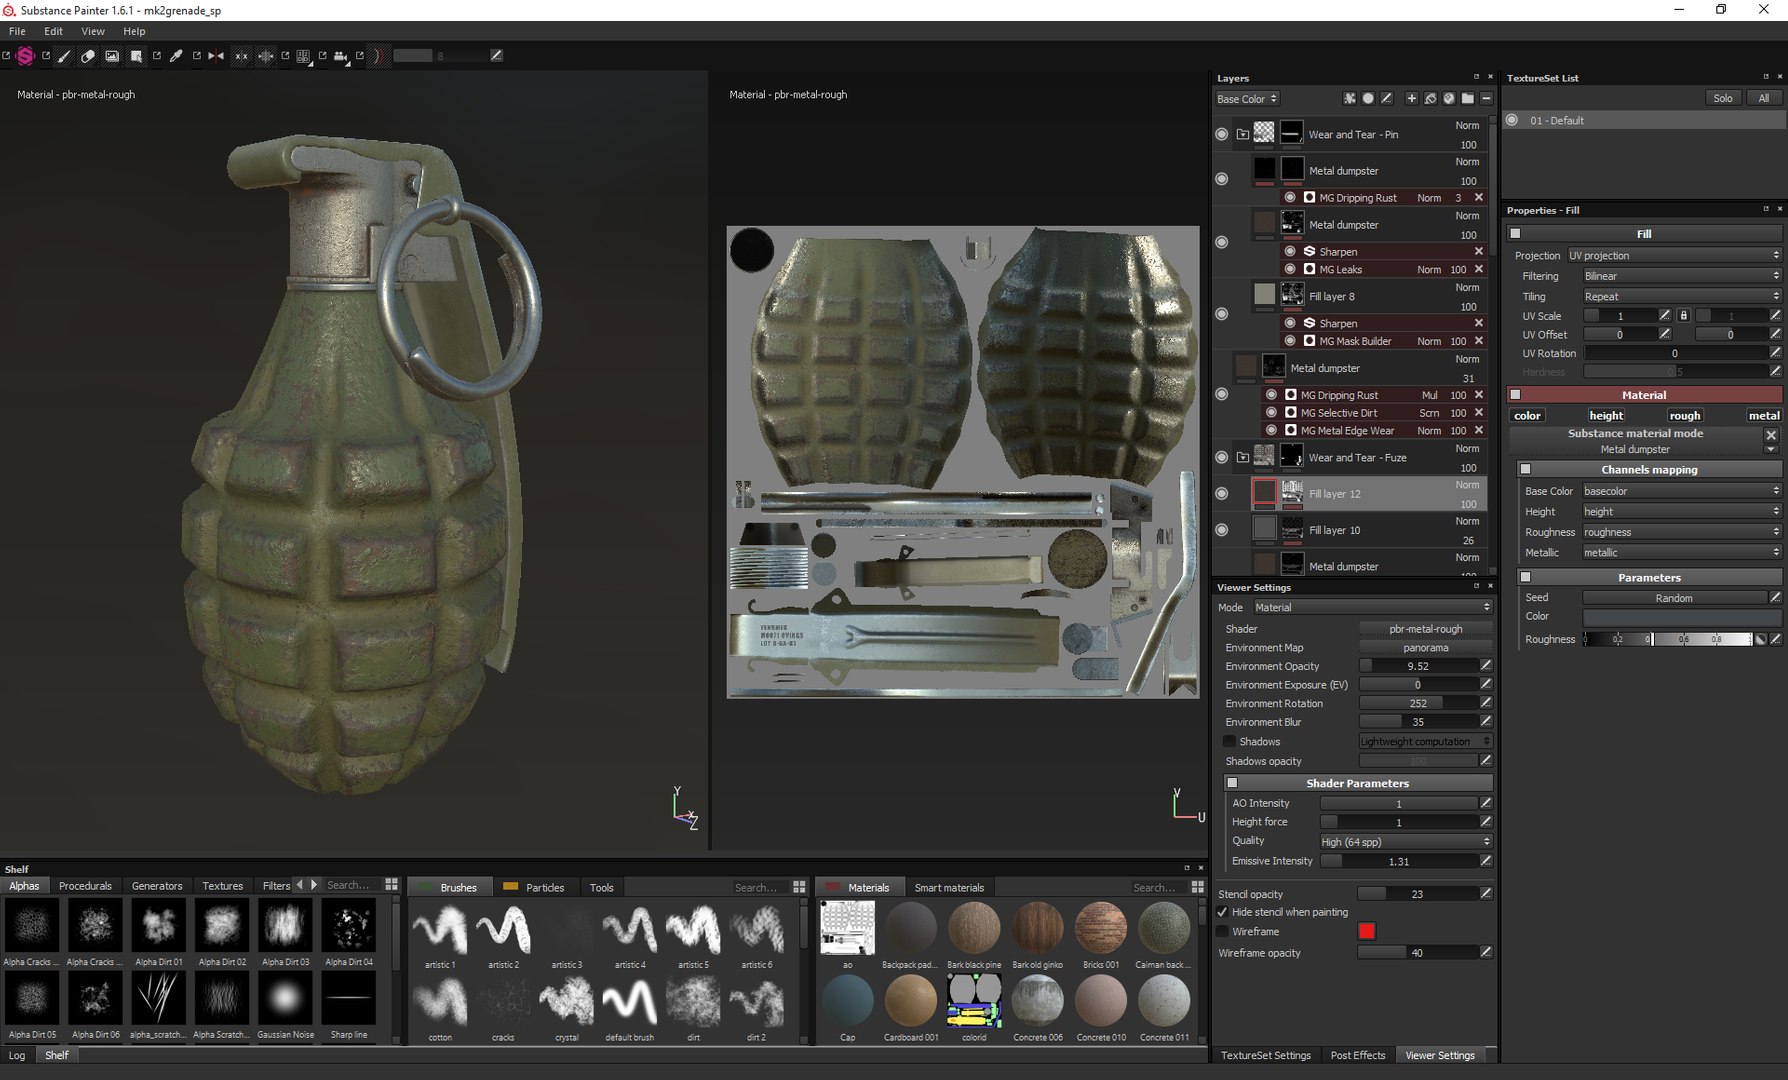The height and width of the screenshot is (1080, 1788).
Task: Click the Substance logo icon in toolbar
Action: click(x=25, y=56)
